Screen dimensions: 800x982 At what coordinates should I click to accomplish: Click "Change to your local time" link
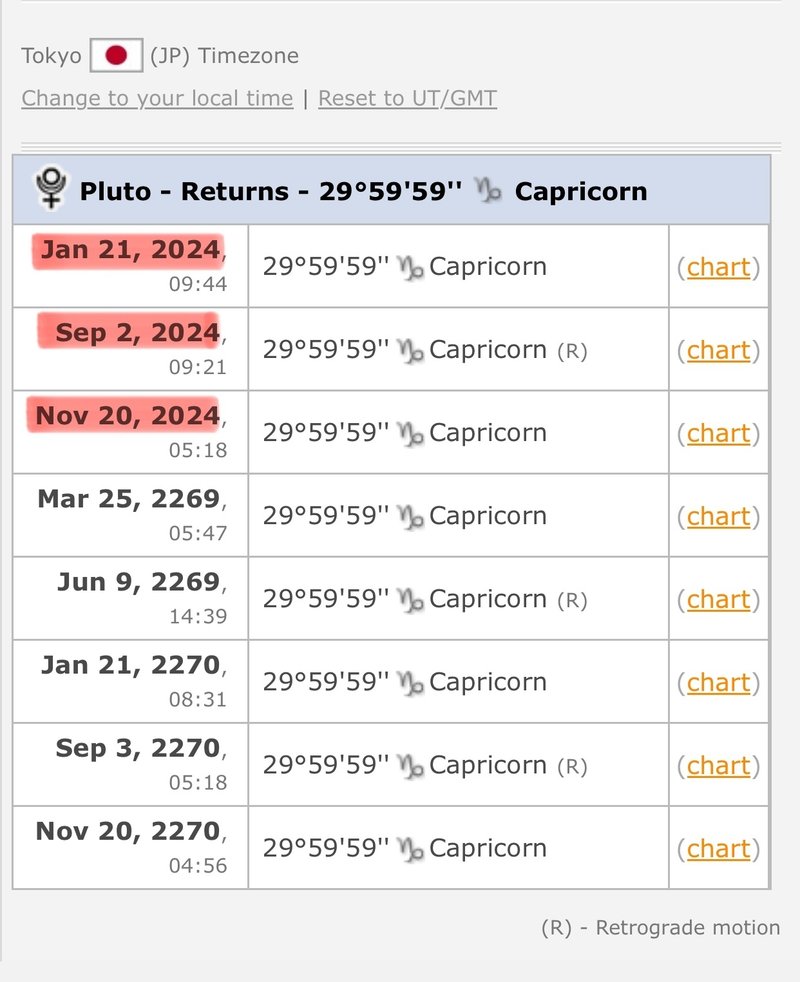(157, 98)
